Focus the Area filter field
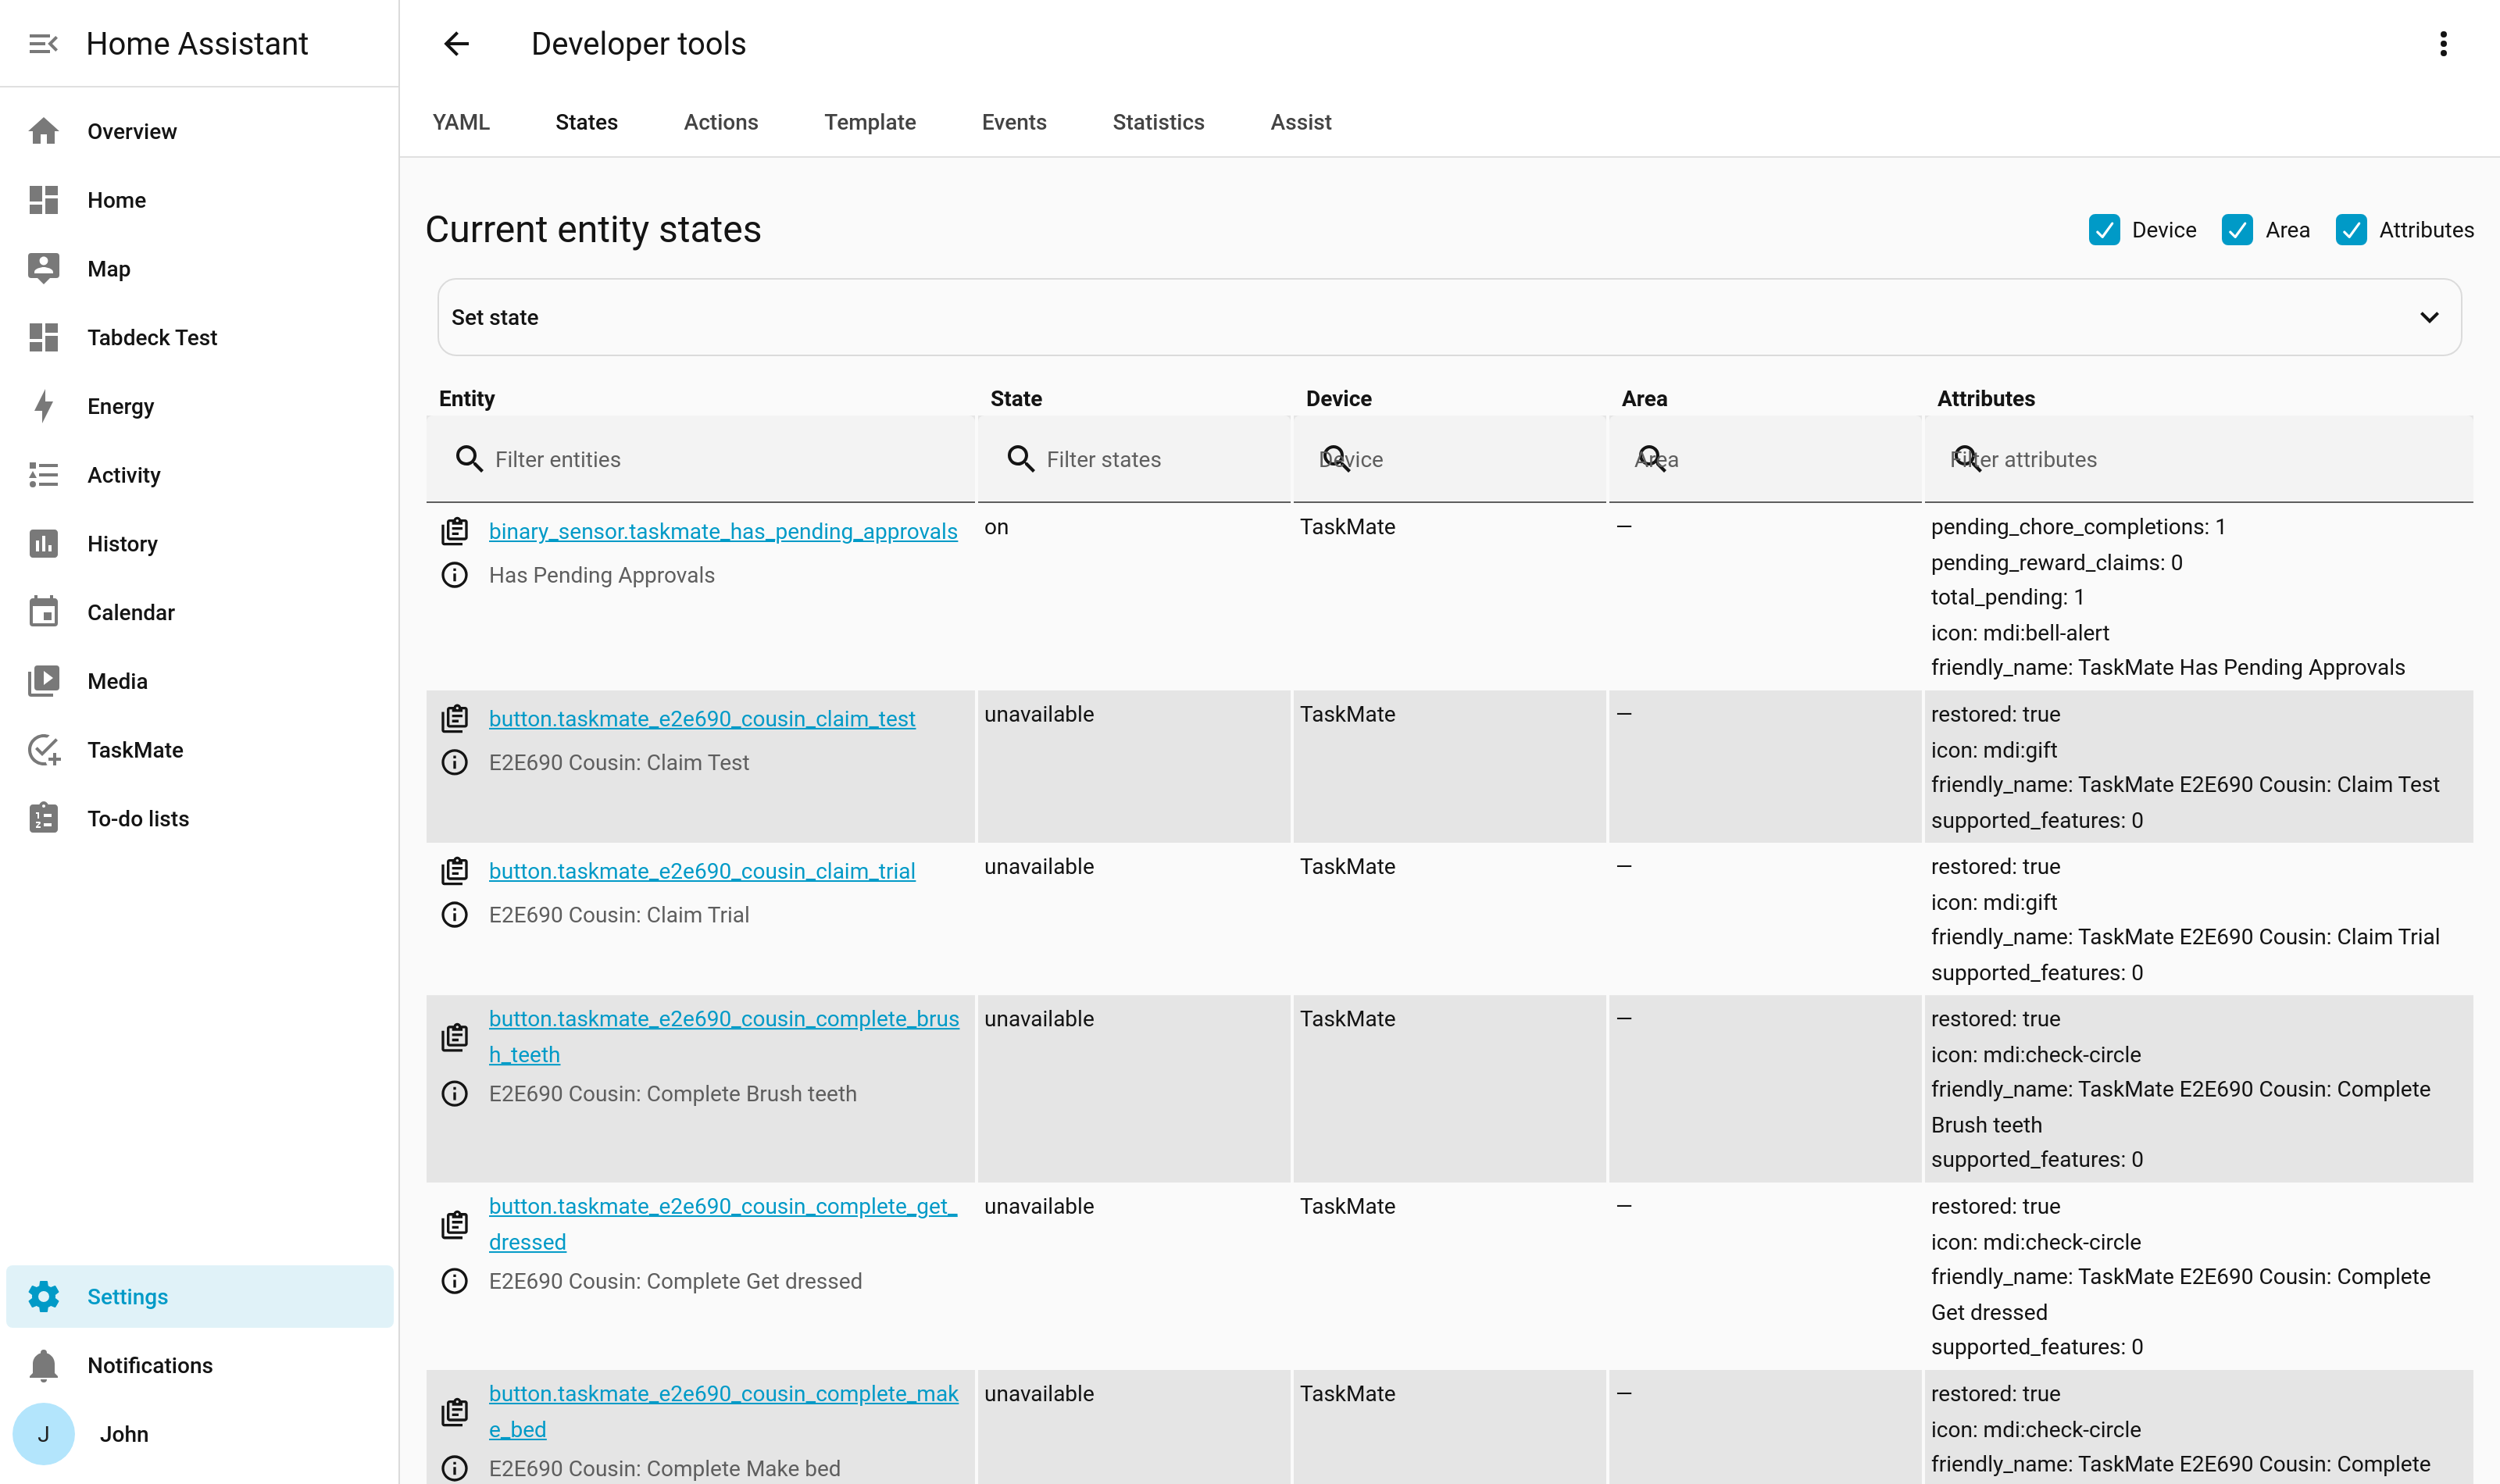The width and height of the screenshot is (2500, 1484). [1765, 459]
